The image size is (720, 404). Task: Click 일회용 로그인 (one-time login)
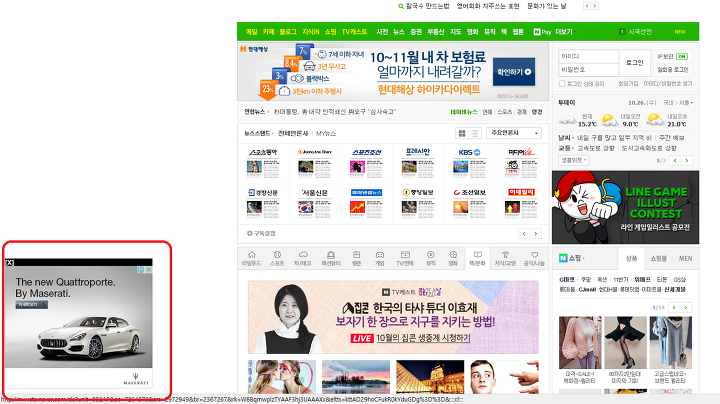[673, 69]
